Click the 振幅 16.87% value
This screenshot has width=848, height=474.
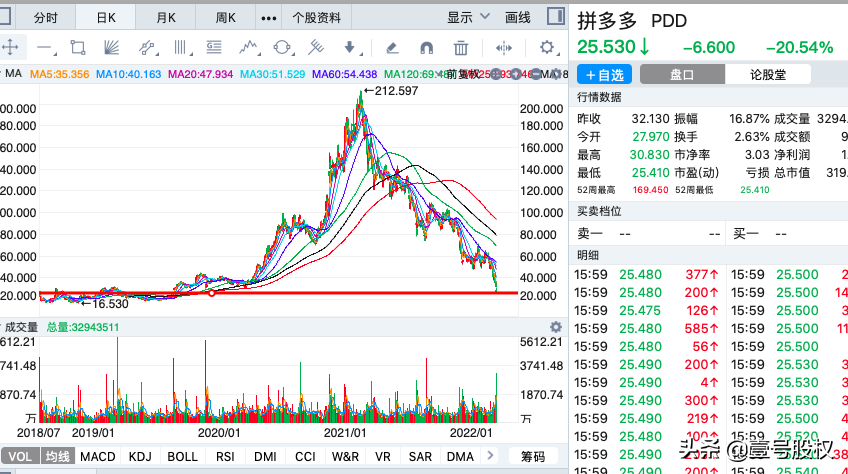(749, 118)
